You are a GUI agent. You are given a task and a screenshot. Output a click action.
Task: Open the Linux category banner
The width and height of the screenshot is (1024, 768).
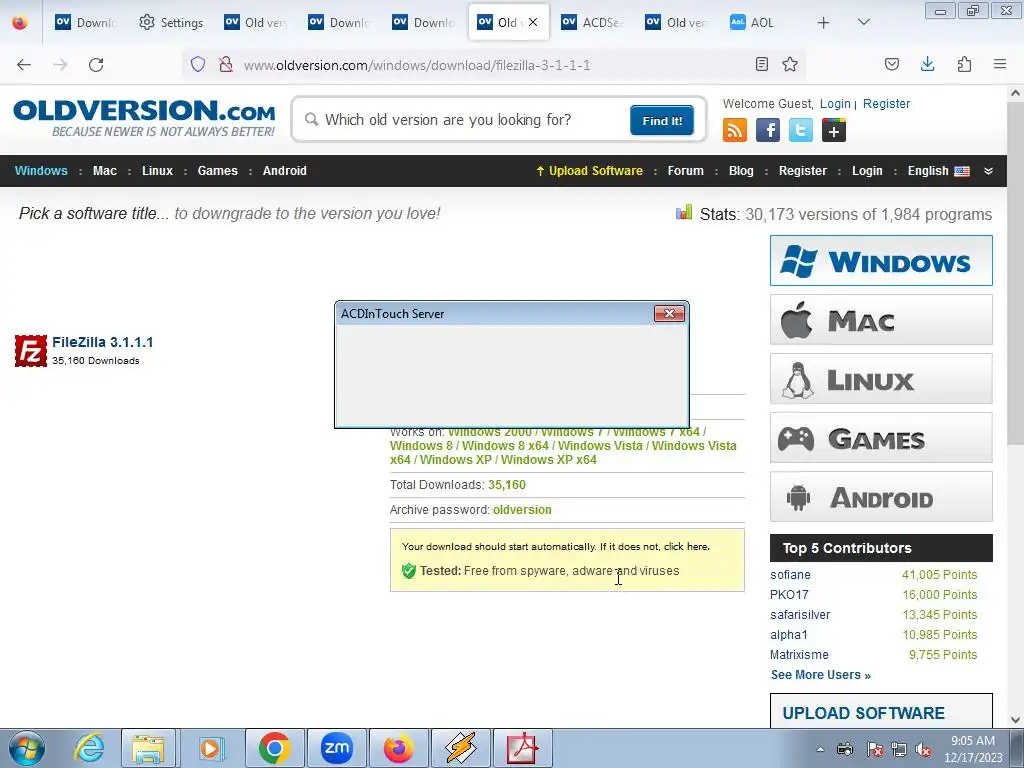[881, 379]
